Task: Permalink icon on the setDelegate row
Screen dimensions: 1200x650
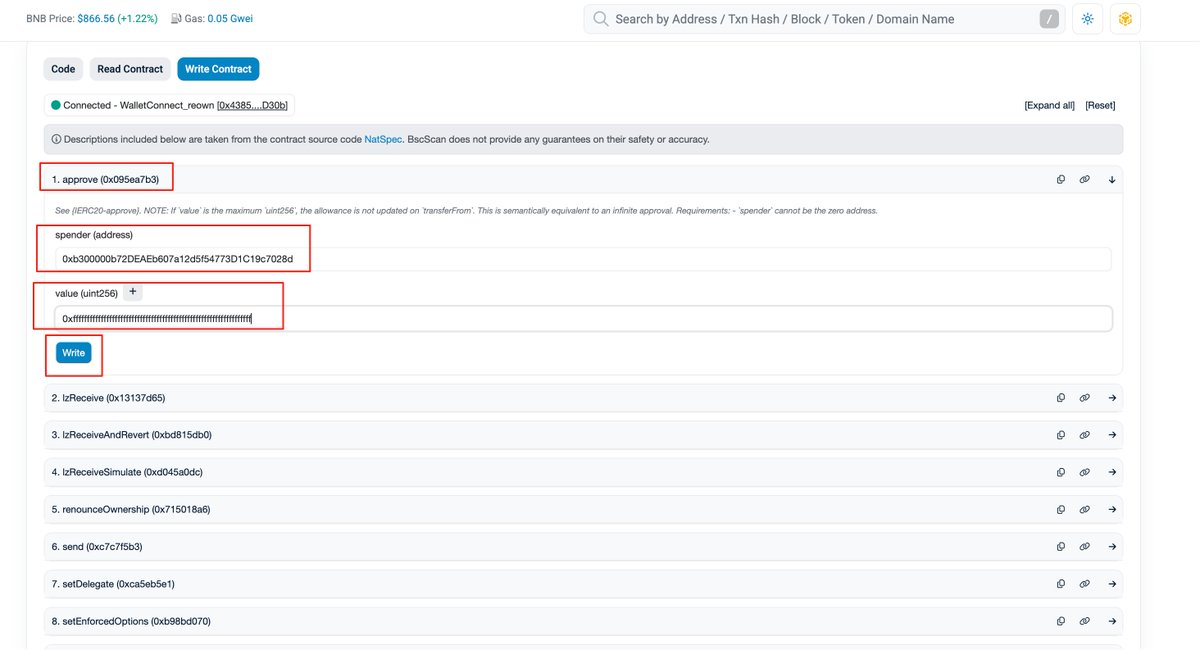Action: (1085, 584)
